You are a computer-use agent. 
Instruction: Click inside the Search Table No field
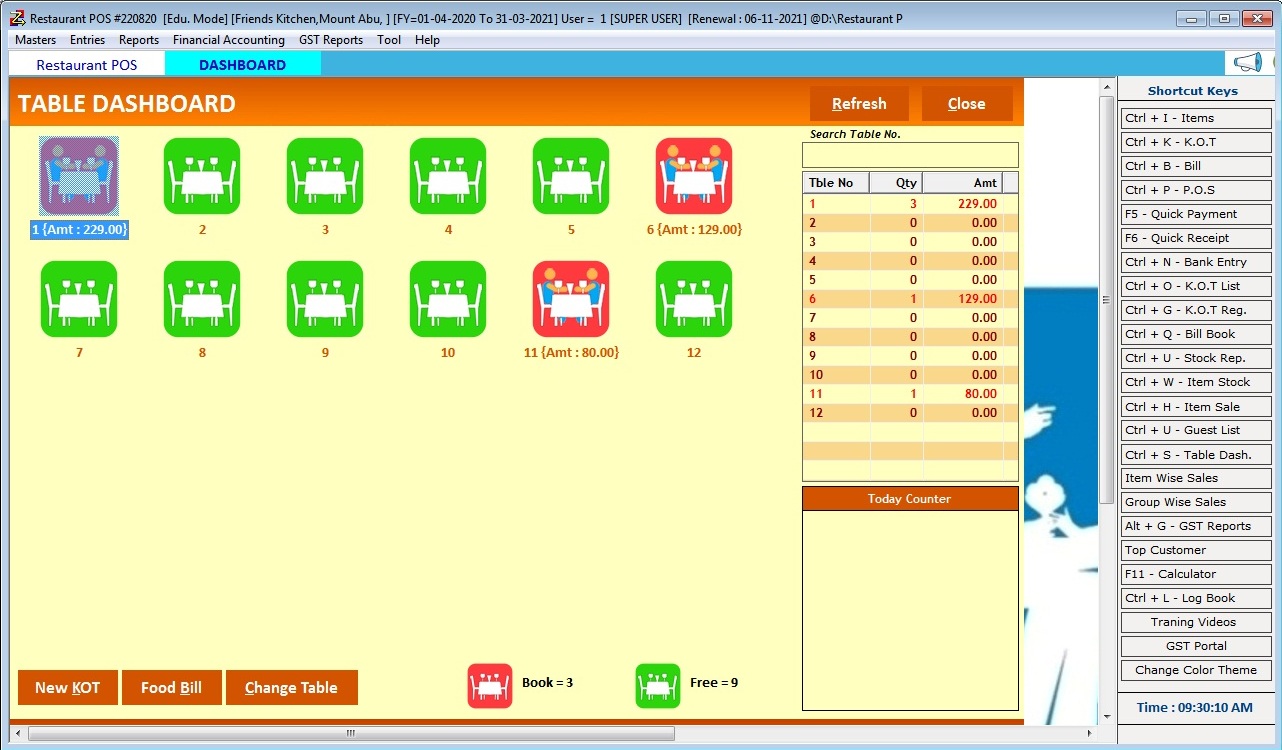tap(908, 155)
